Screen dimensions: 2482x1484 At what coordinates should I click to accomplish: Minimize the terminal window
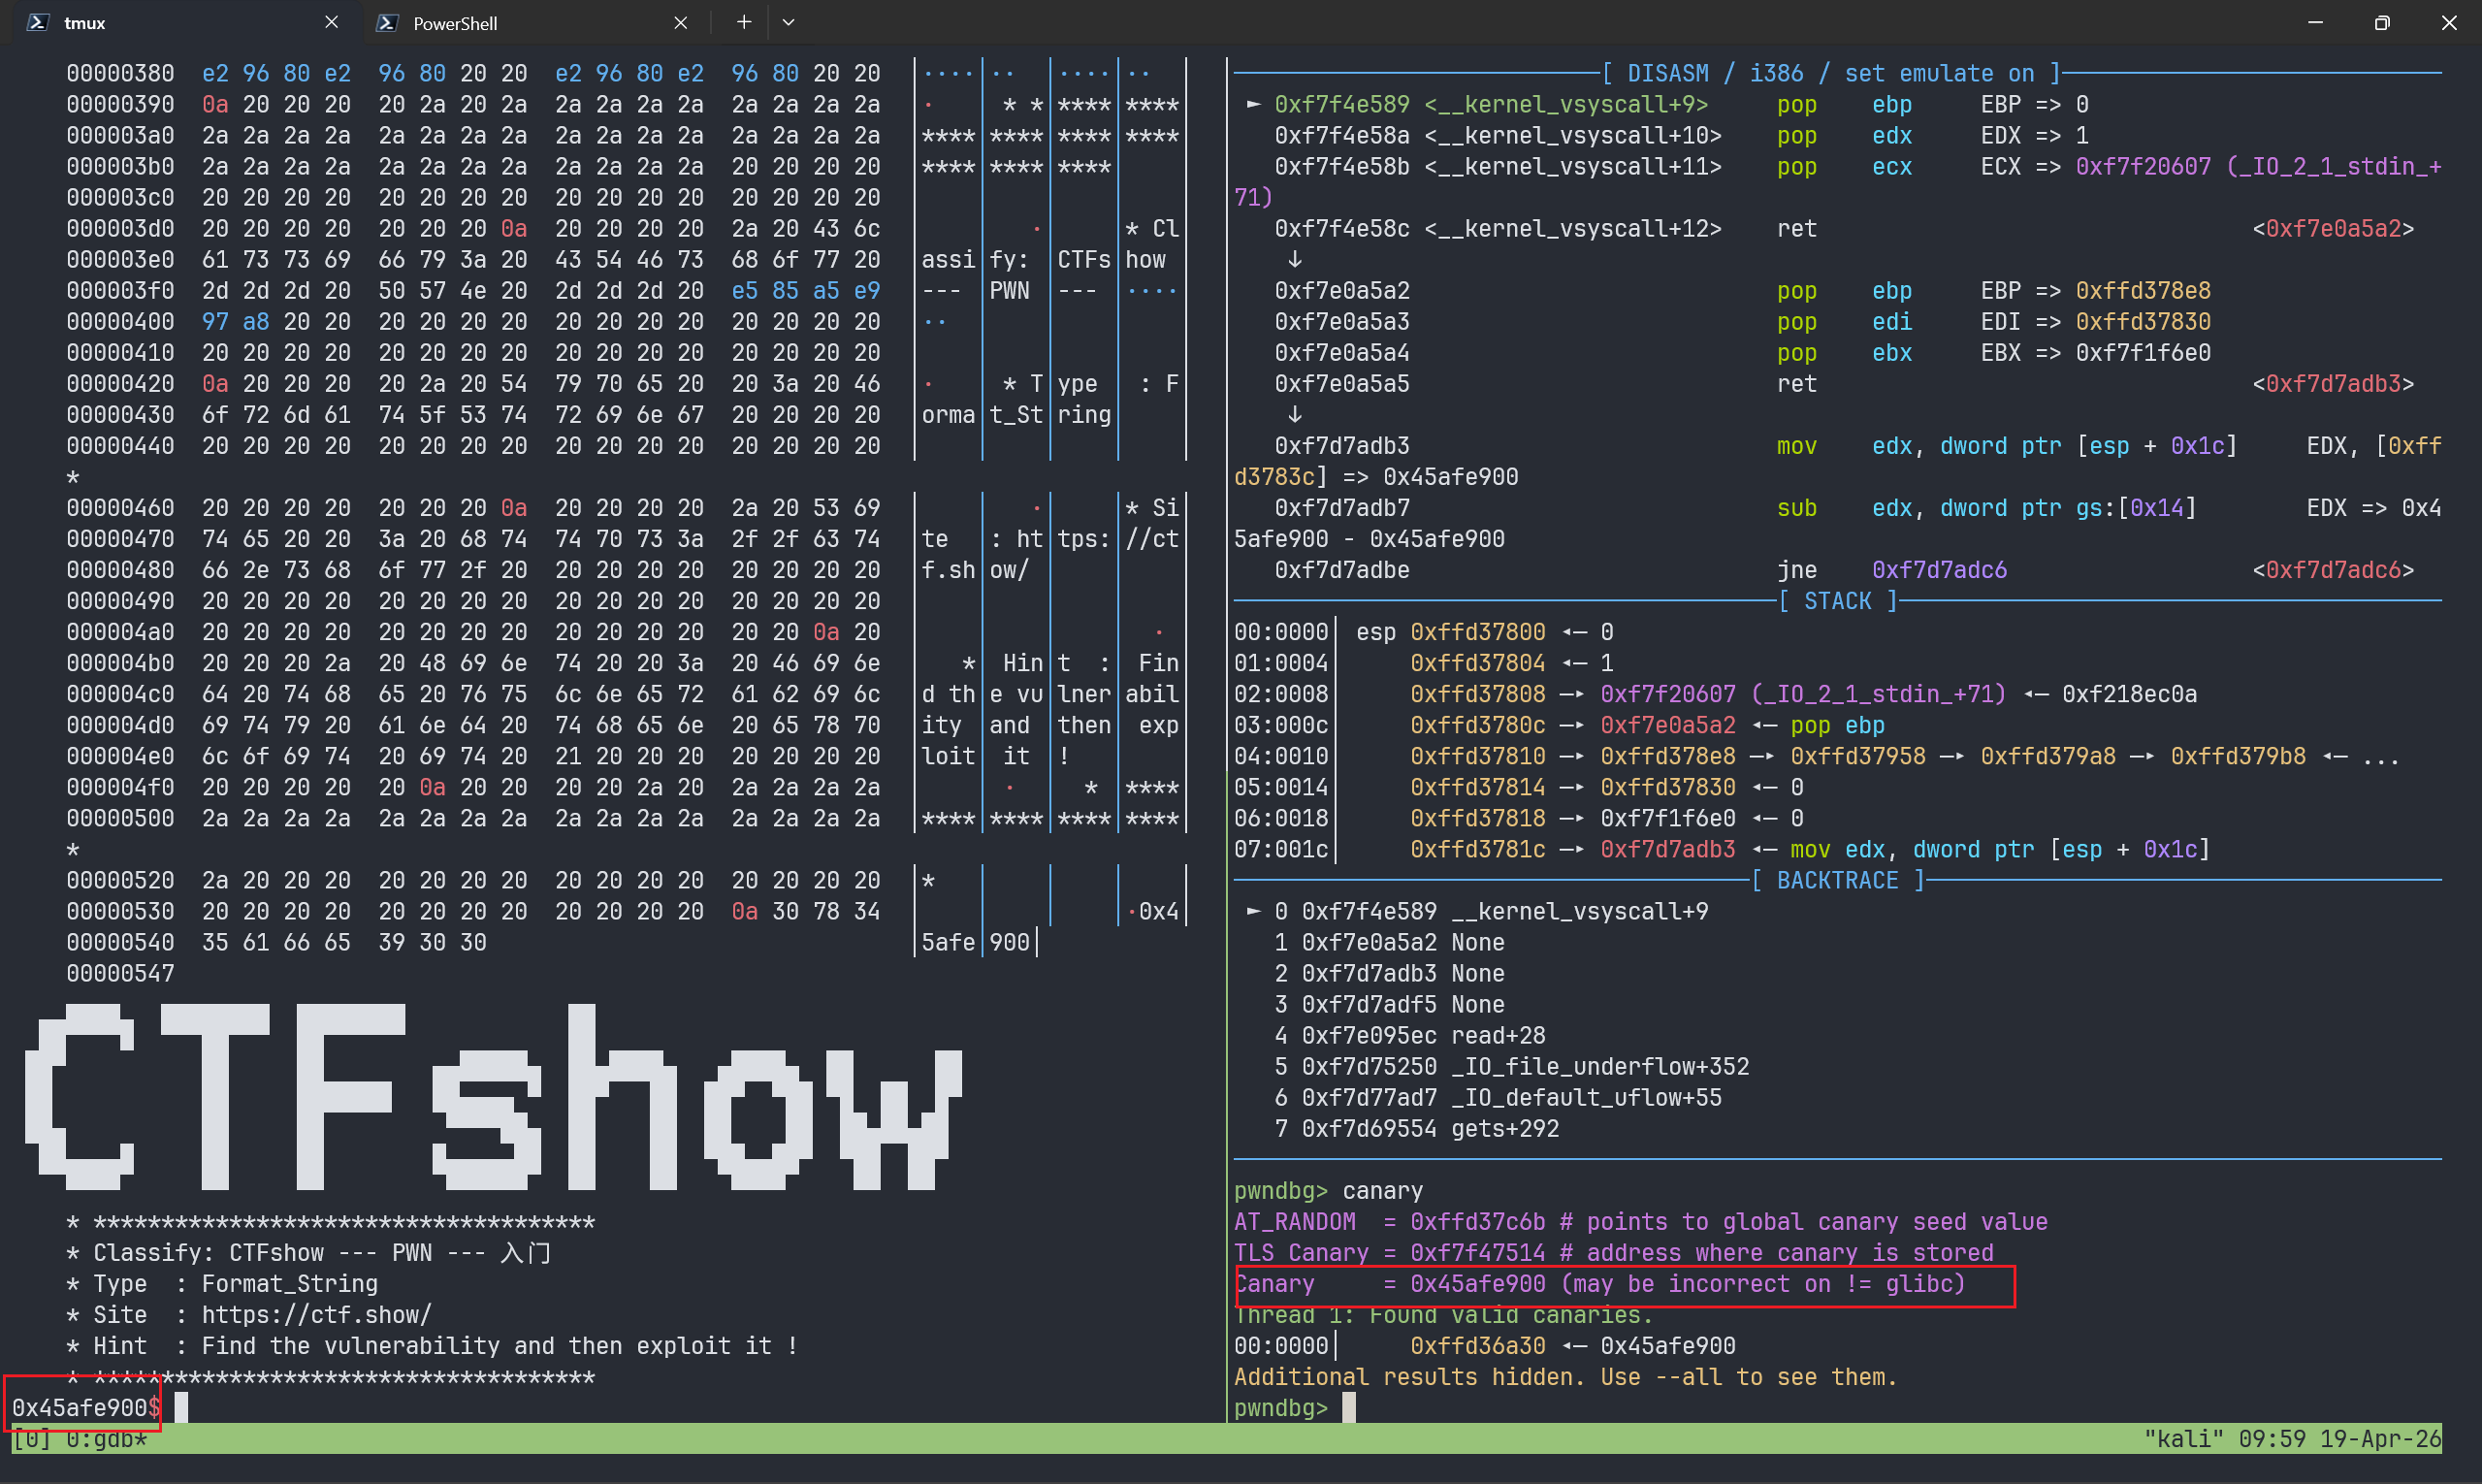[x=2315, y=22]
